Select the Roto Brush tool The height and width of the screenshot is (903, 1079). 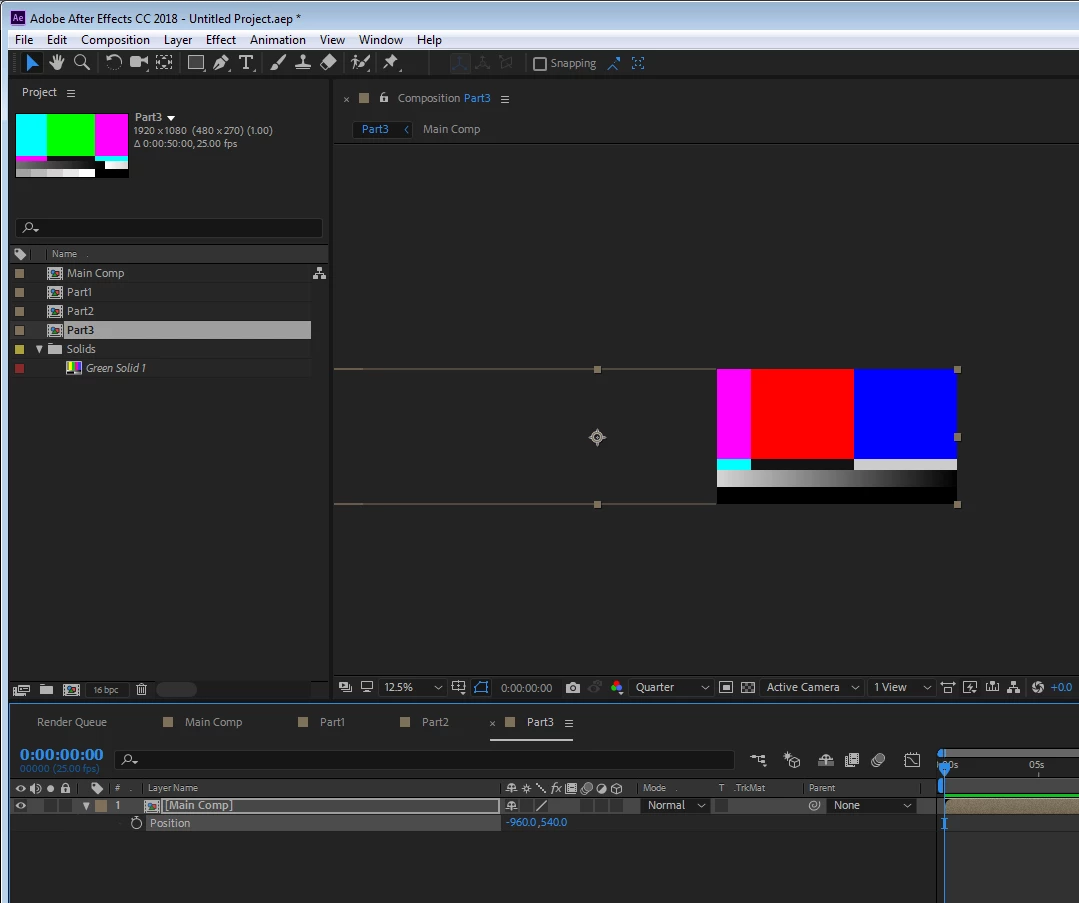point(360,63)
